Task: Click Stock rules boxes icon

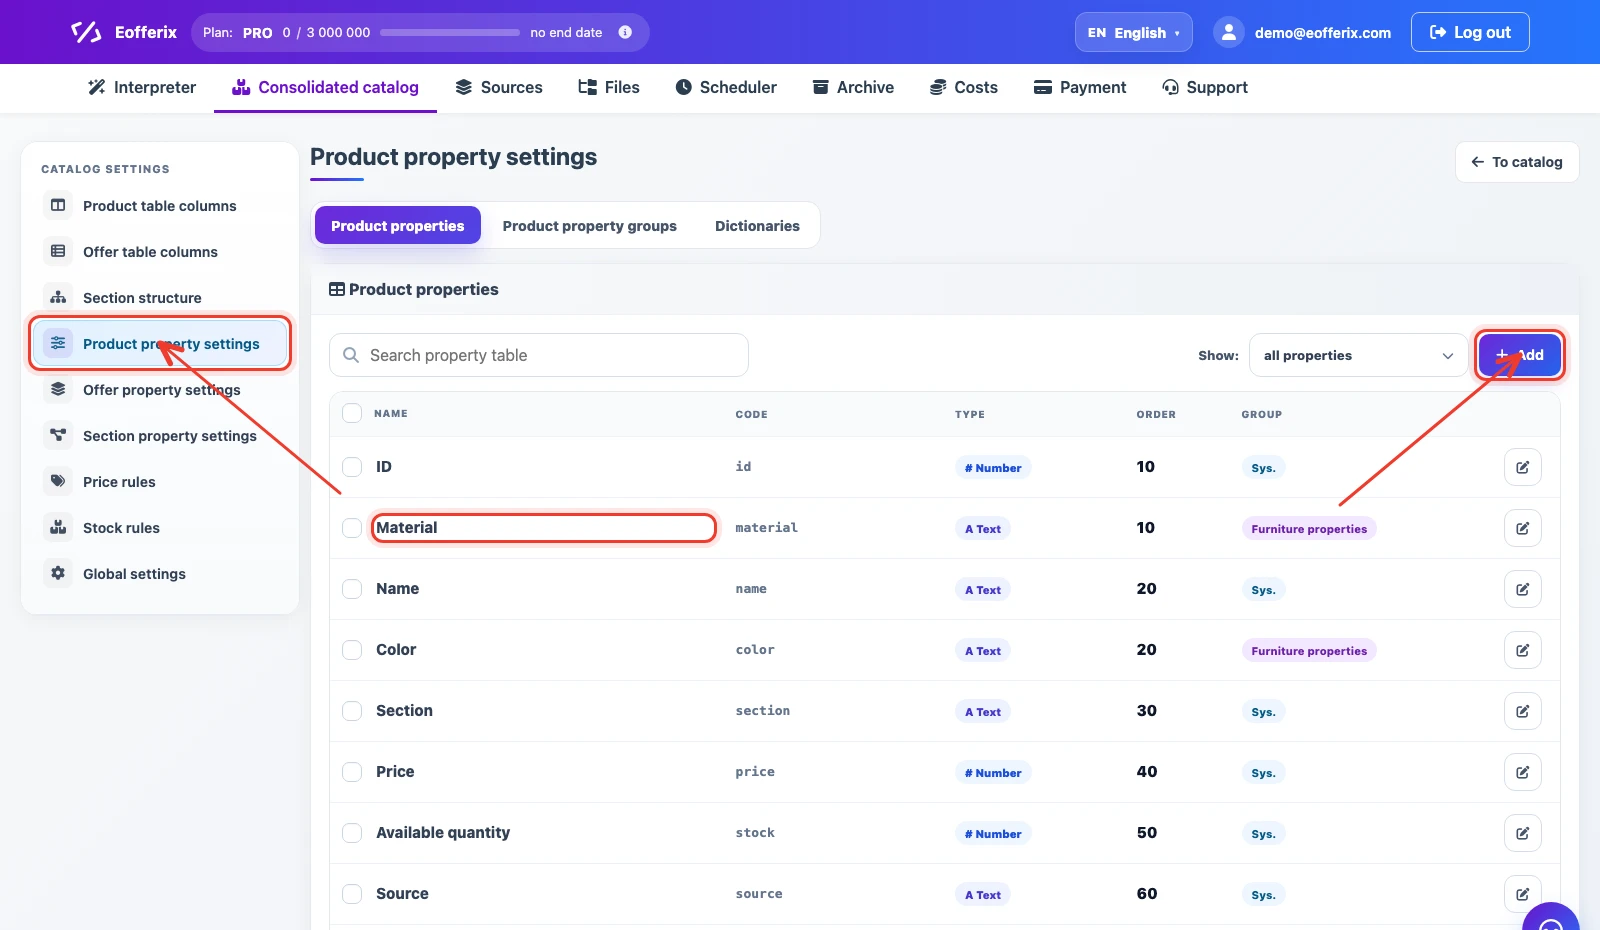Action: tap(58, 527)
